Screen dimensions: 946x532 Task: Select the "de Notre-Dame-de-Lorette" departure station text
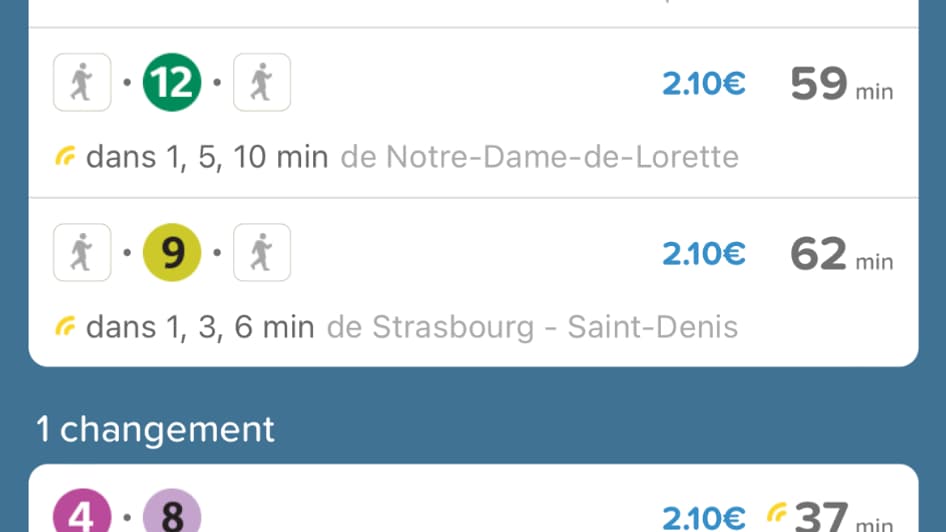tap(540, 157)
